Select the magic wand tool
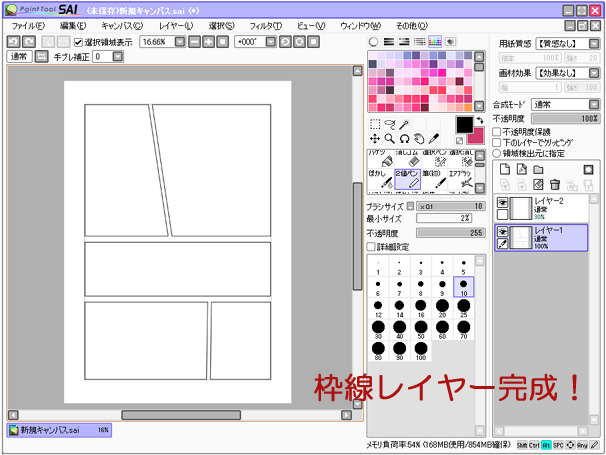Image resolution: width=606 pixels, height=455 pixels. coord(404,124)
